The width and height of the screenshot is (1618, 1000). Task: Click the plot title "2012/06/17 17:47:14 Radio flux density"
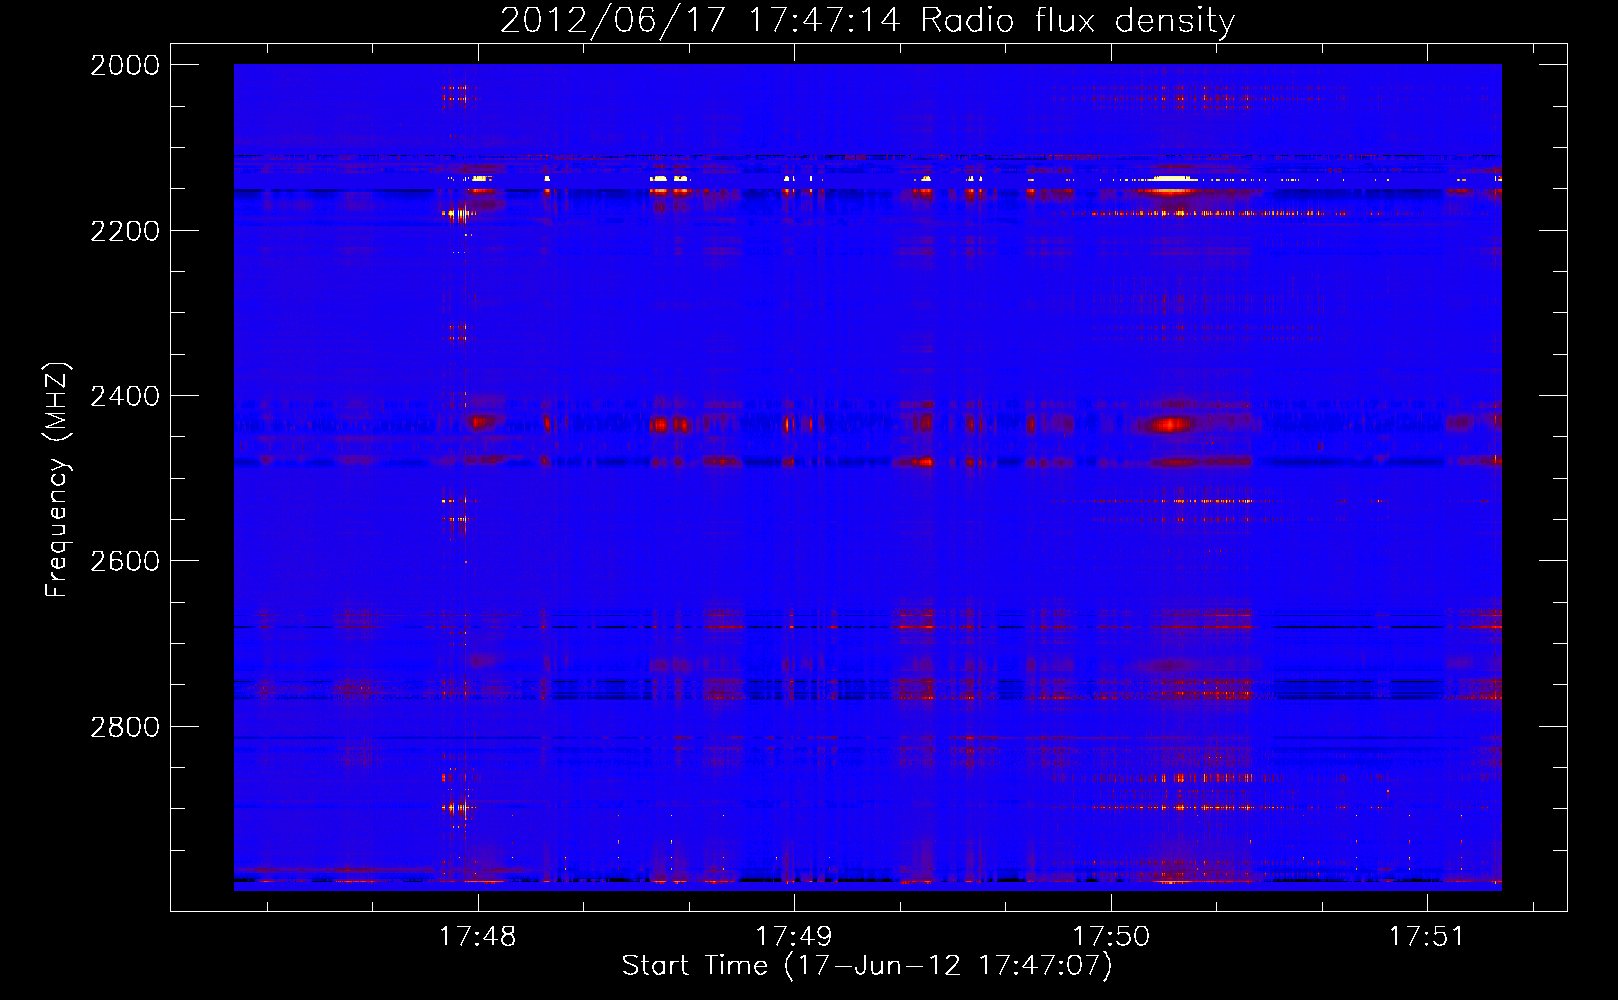[867, 20]
